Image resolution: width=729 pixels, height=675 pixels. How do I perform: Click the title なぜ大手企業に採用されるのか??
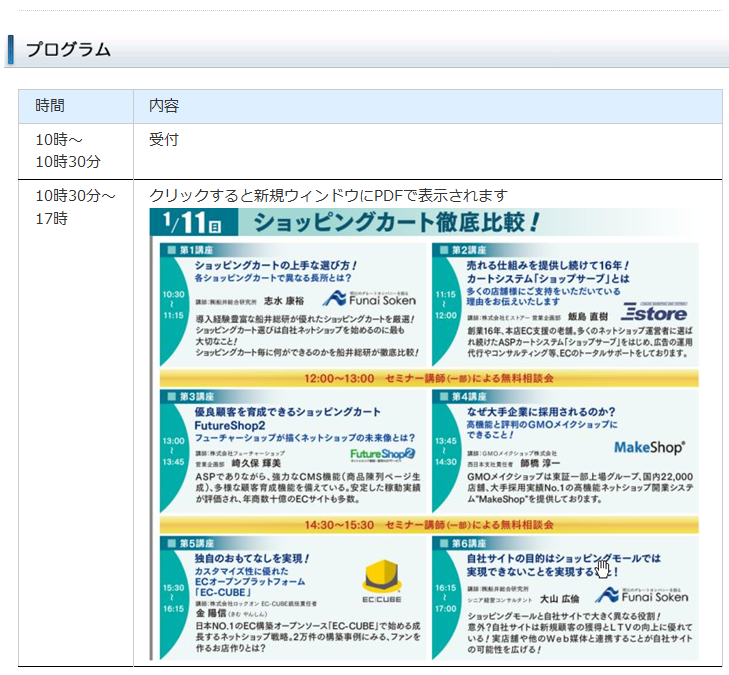(x=541, y=412)
